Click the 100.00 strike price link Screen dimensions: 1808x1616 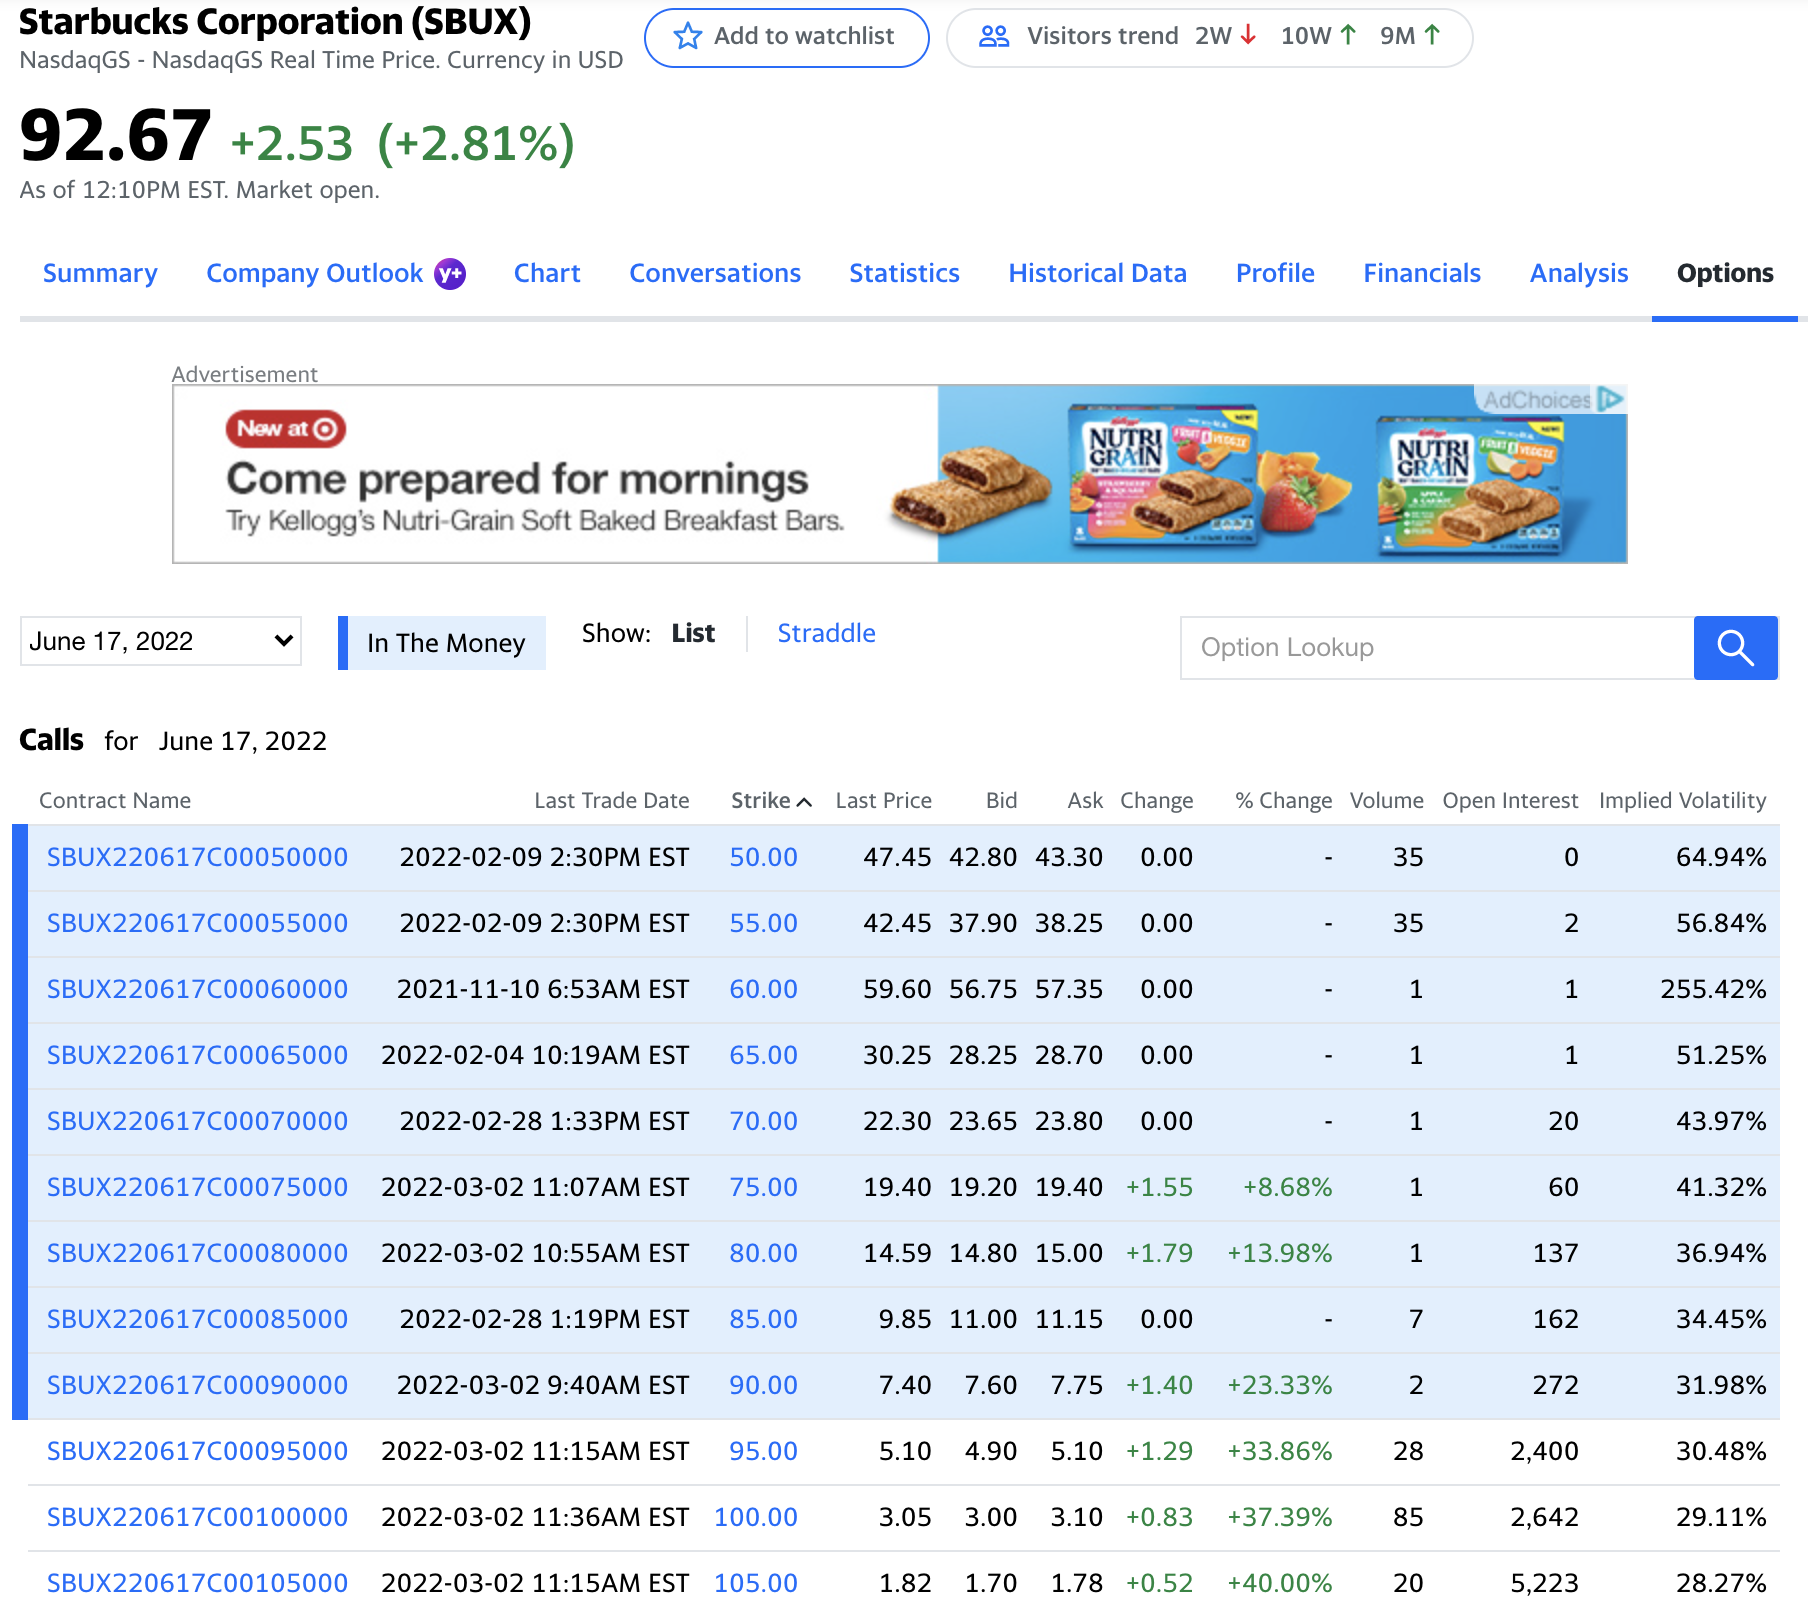point(756,1517)
